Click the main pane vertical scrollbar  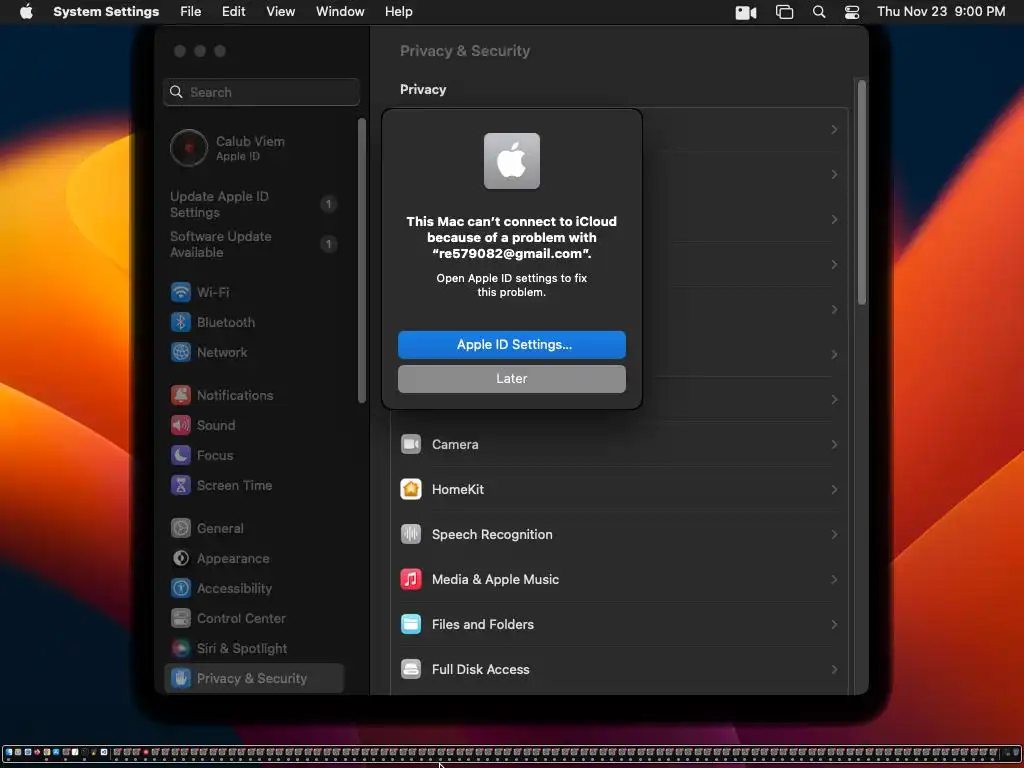pyautogui.click(x=861, y=193)
